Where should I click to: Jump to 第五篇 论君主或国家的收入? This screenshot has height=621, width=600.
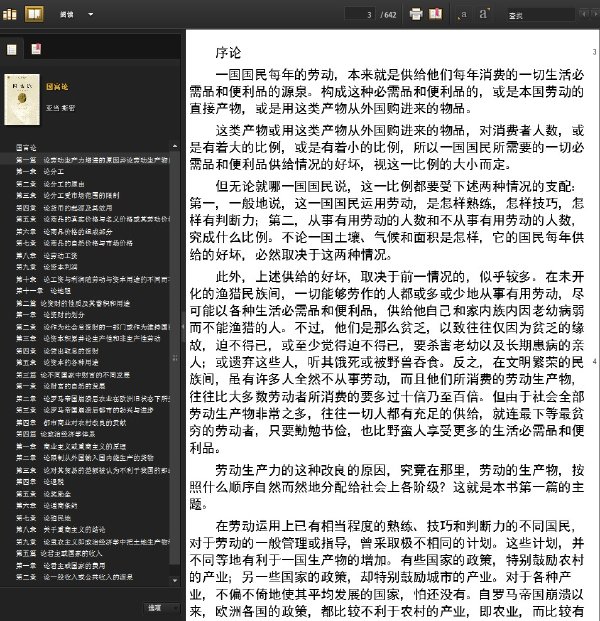(x=59, y=553)
